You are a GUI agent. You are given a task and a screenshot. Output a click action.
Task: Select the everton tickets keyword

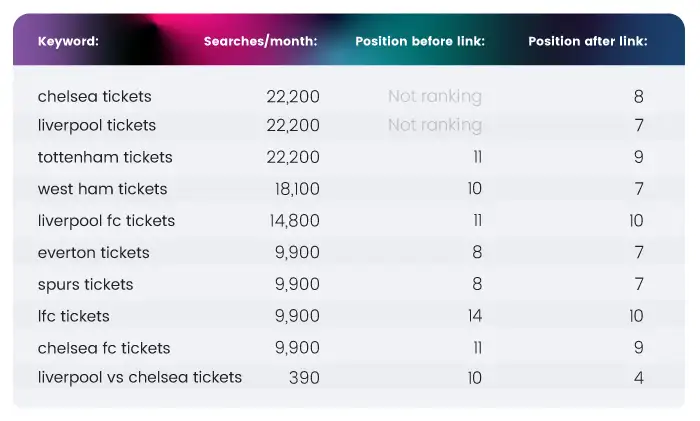click(94, 253)
